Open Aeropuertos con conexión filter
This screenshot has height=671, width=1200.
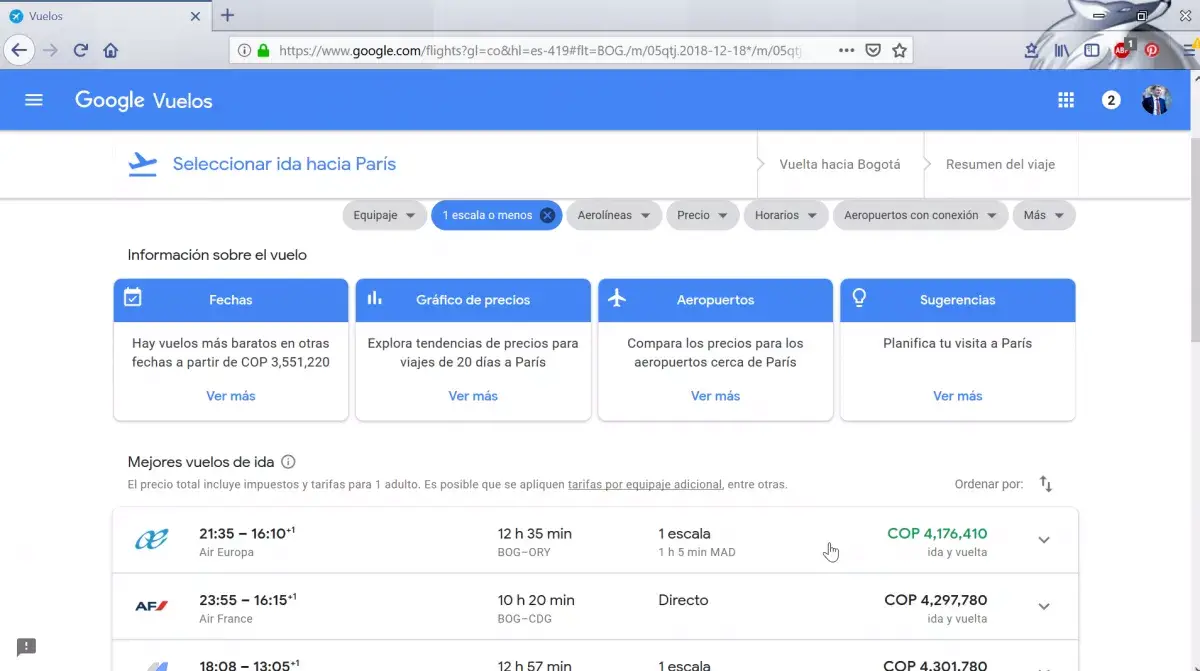(920, 215)
